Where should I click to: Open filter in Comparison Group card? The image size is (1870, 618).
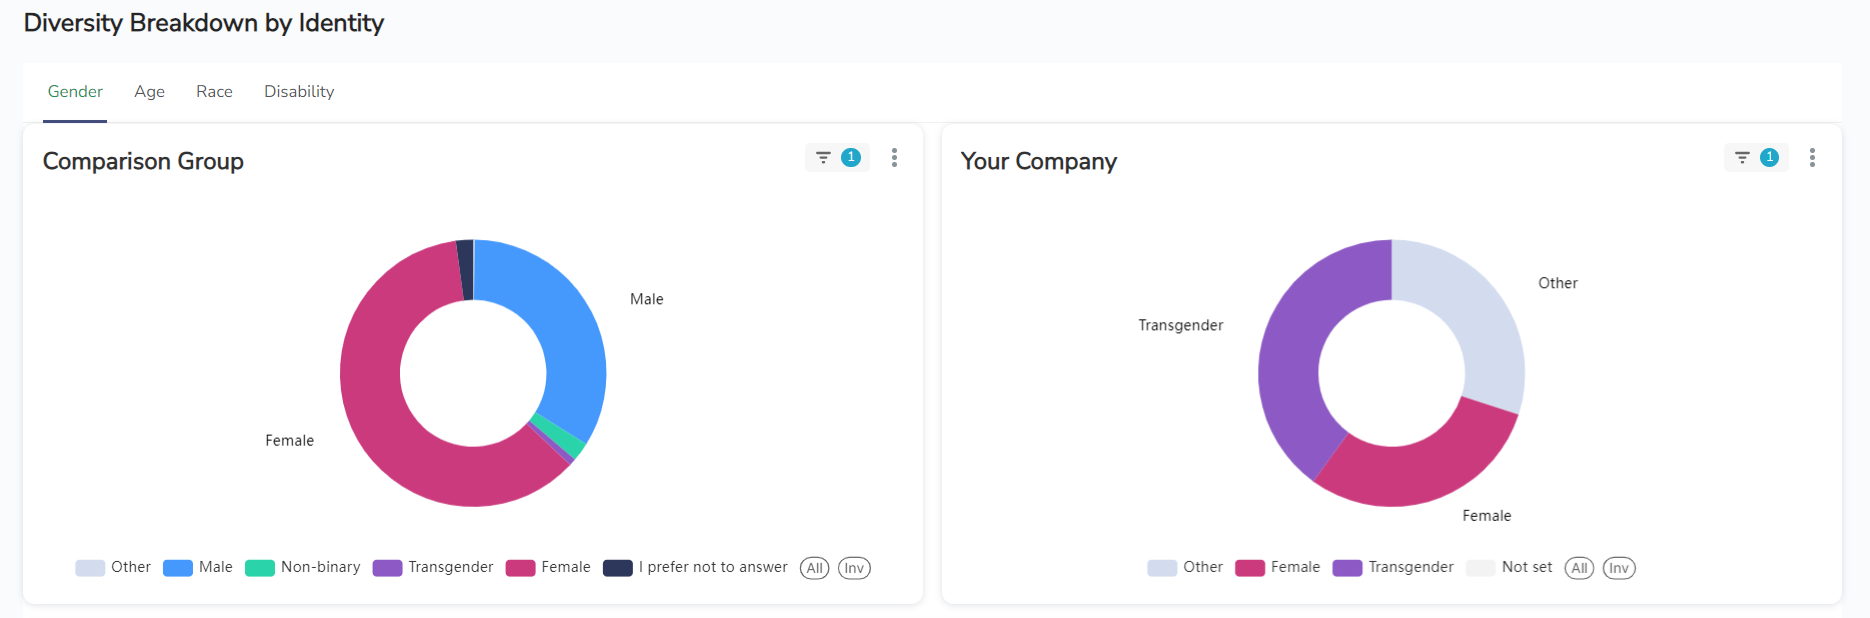[836, 158]
